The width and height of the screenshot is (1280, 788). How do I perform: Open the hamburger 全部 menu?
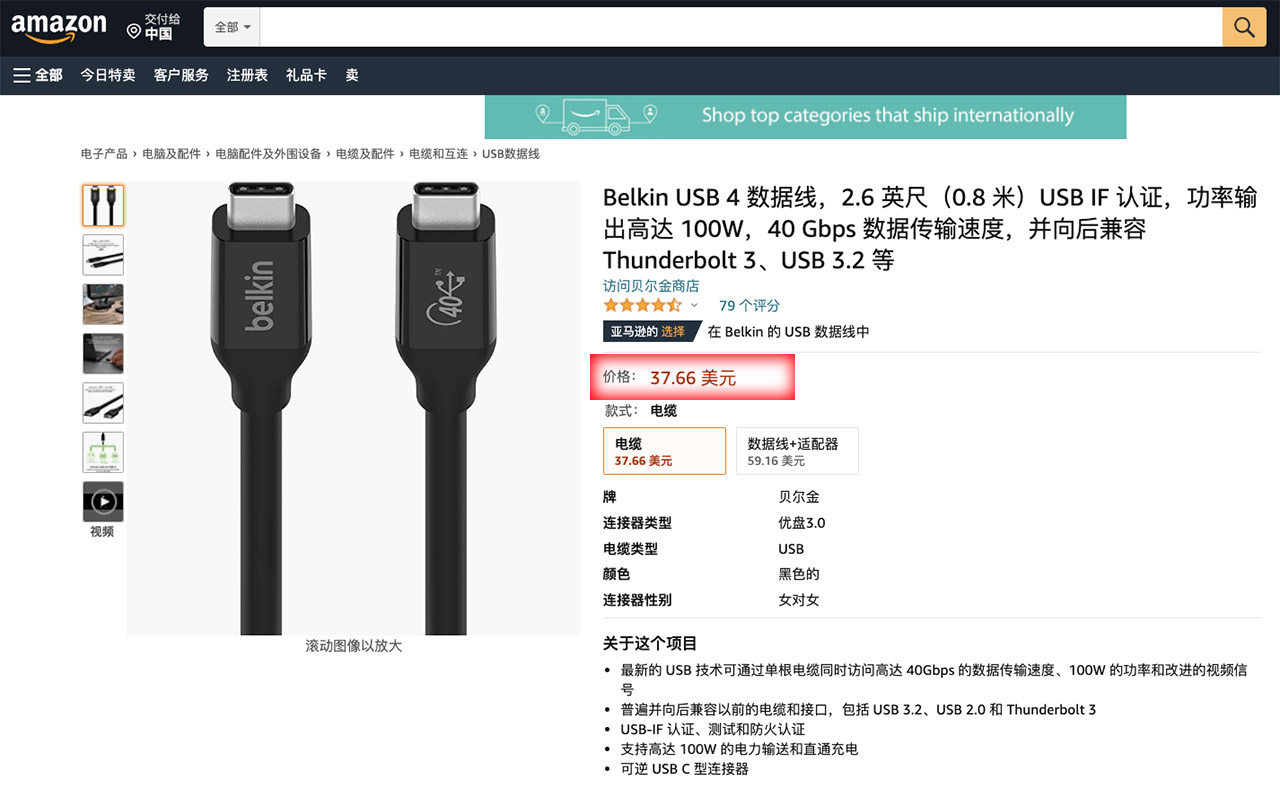[x=38, y=75]
